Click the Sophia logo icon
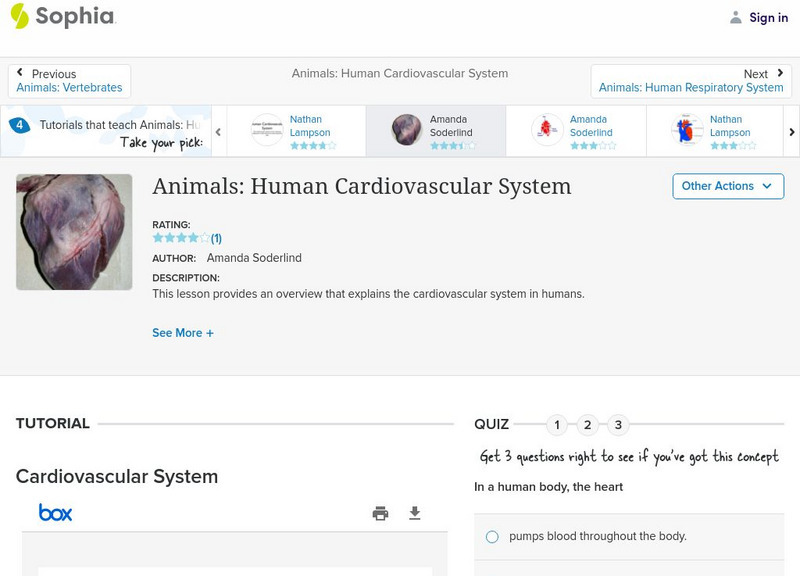Viewport: 800px width, 576px height. point(20,16)
